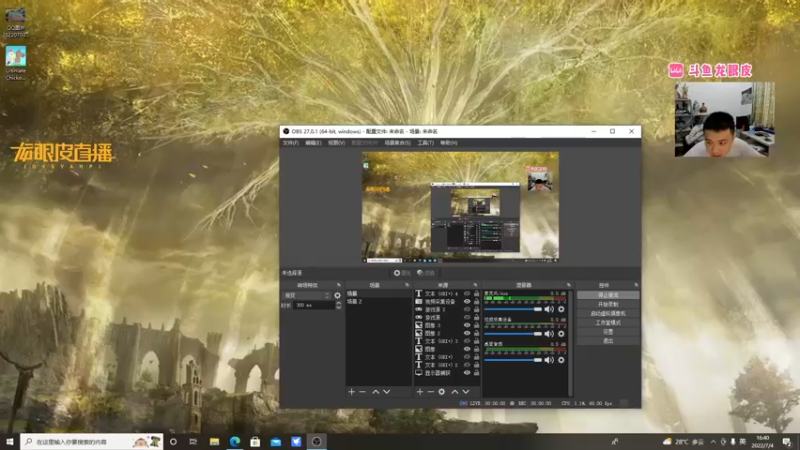Open the 工具(T) menu
The width and height of the screenshot is (800, 450).
pos(426,143)
